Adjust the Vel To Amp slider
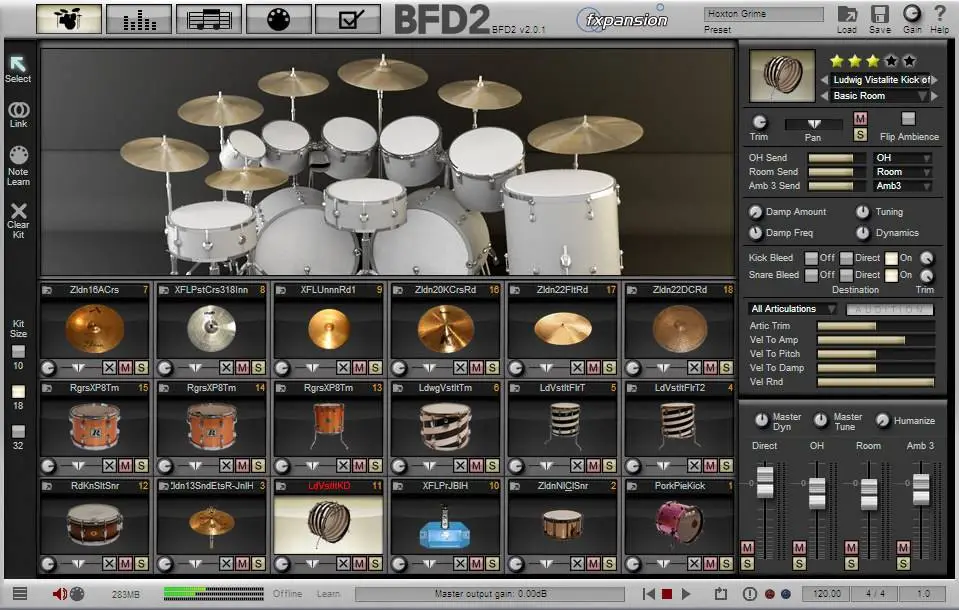Viewport: 959px width, 610px height. click(874, 340)
